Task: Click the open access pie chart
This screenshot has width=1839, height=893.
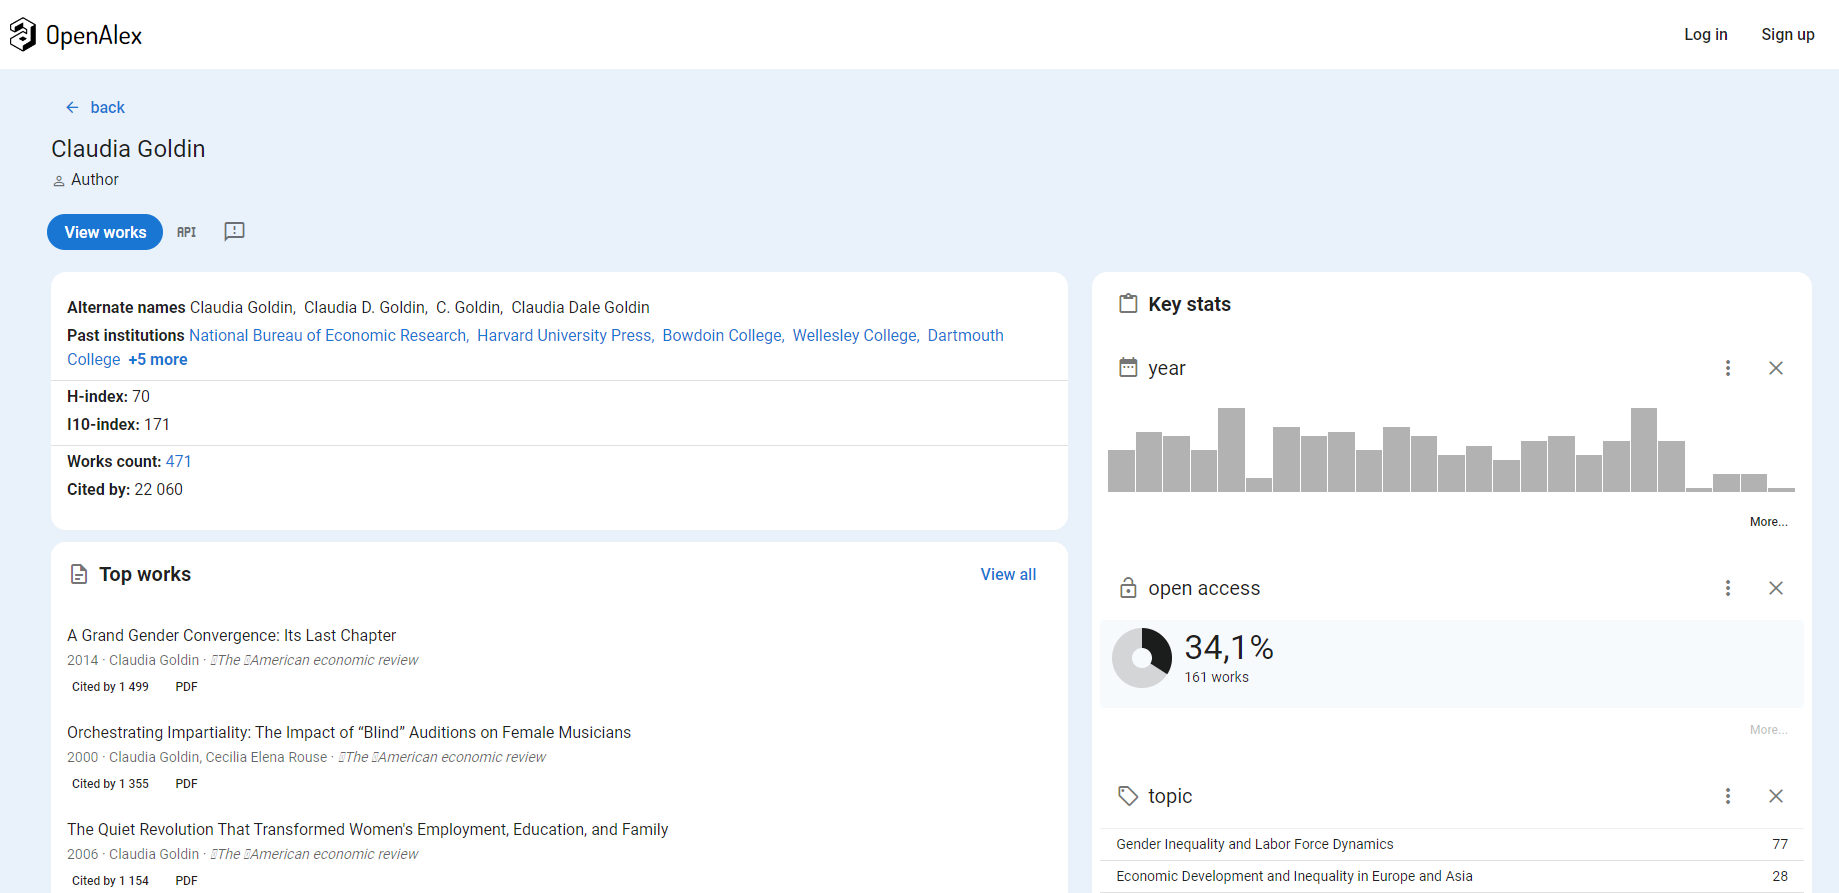Action: [x=1142, y=658]
